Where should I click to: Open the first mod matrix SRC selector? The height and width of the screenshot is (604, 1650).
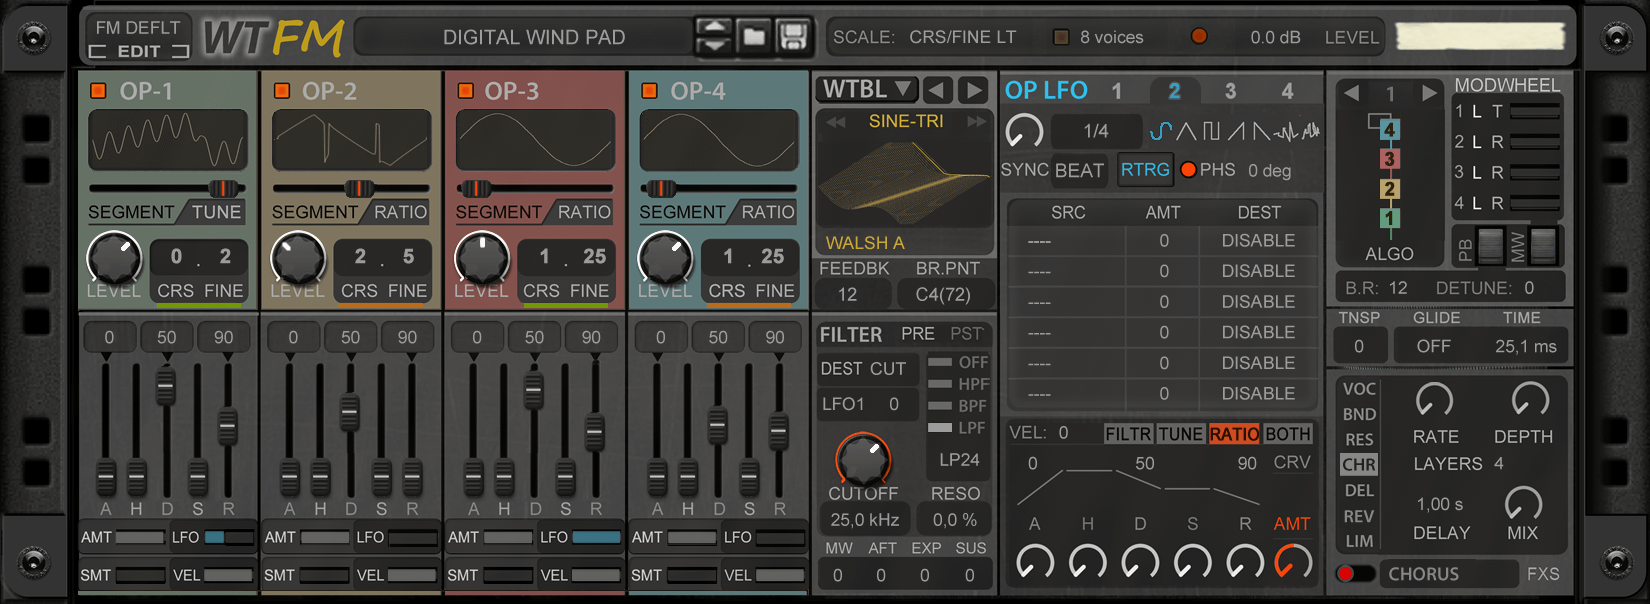pyautogui.click(x=1067, y=241)
